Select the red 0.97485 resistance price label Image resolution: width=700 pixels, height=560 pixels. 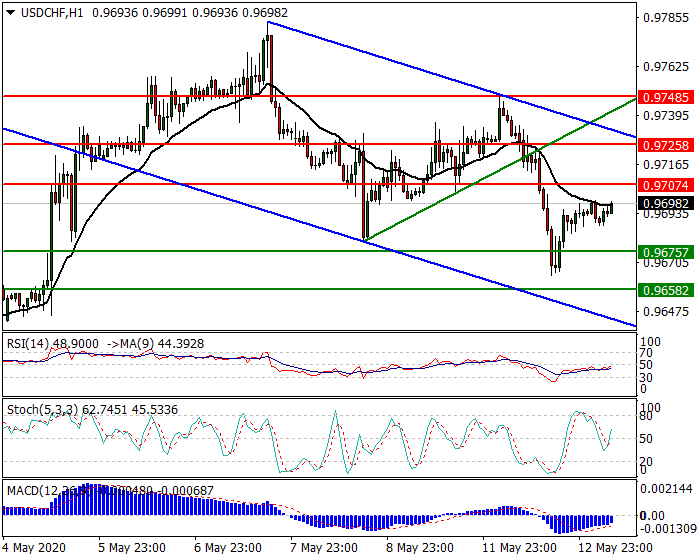(x=666, y=97)
